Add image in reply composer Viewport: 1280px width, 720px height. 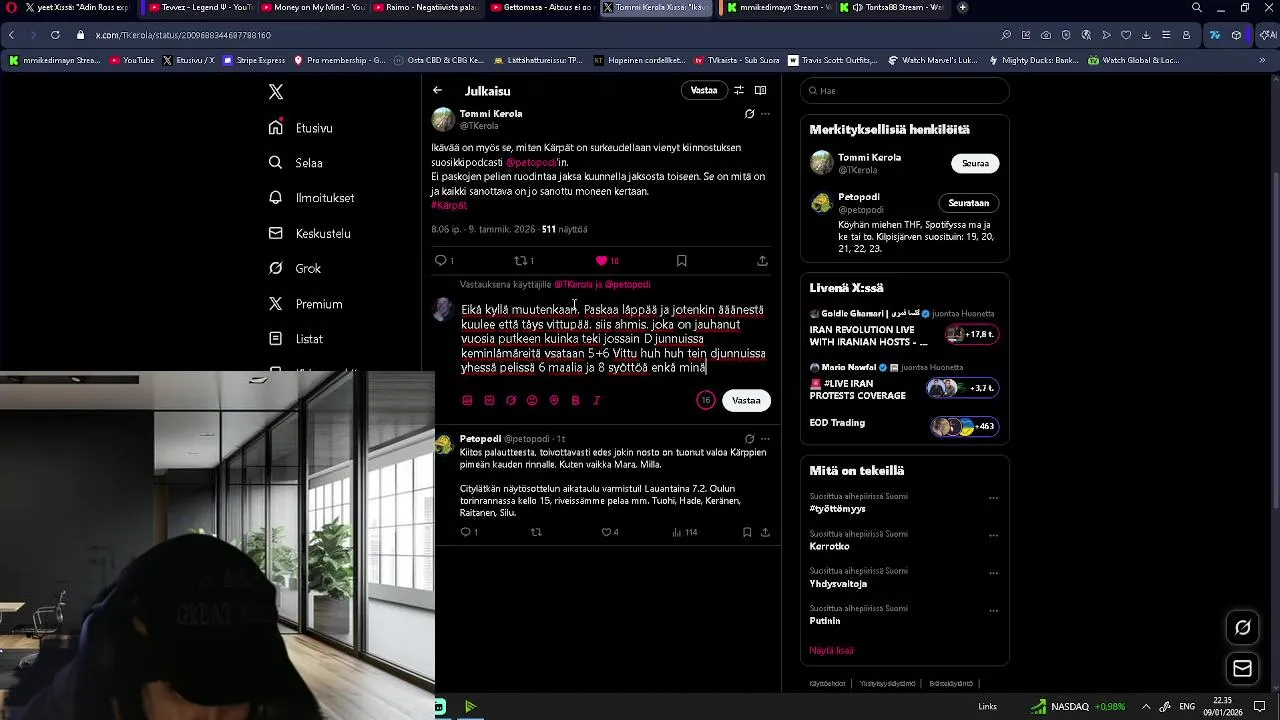[467, 400]
